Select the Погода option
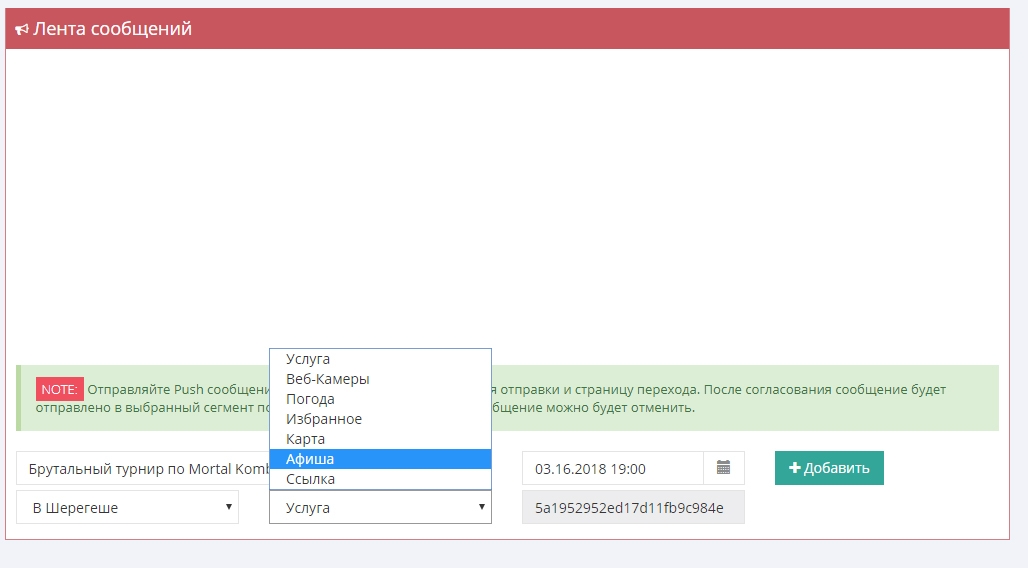The width and height of the screenshot is (1028, 568). [x=310, y=399]
